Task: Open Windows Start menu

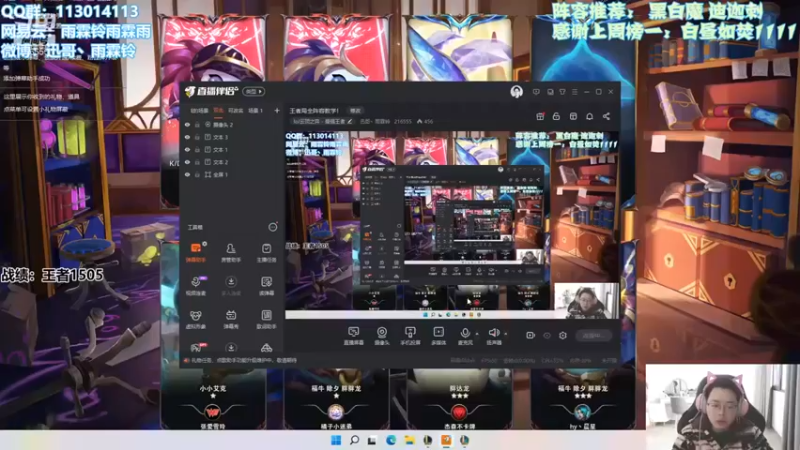Action: pos(336,440)
